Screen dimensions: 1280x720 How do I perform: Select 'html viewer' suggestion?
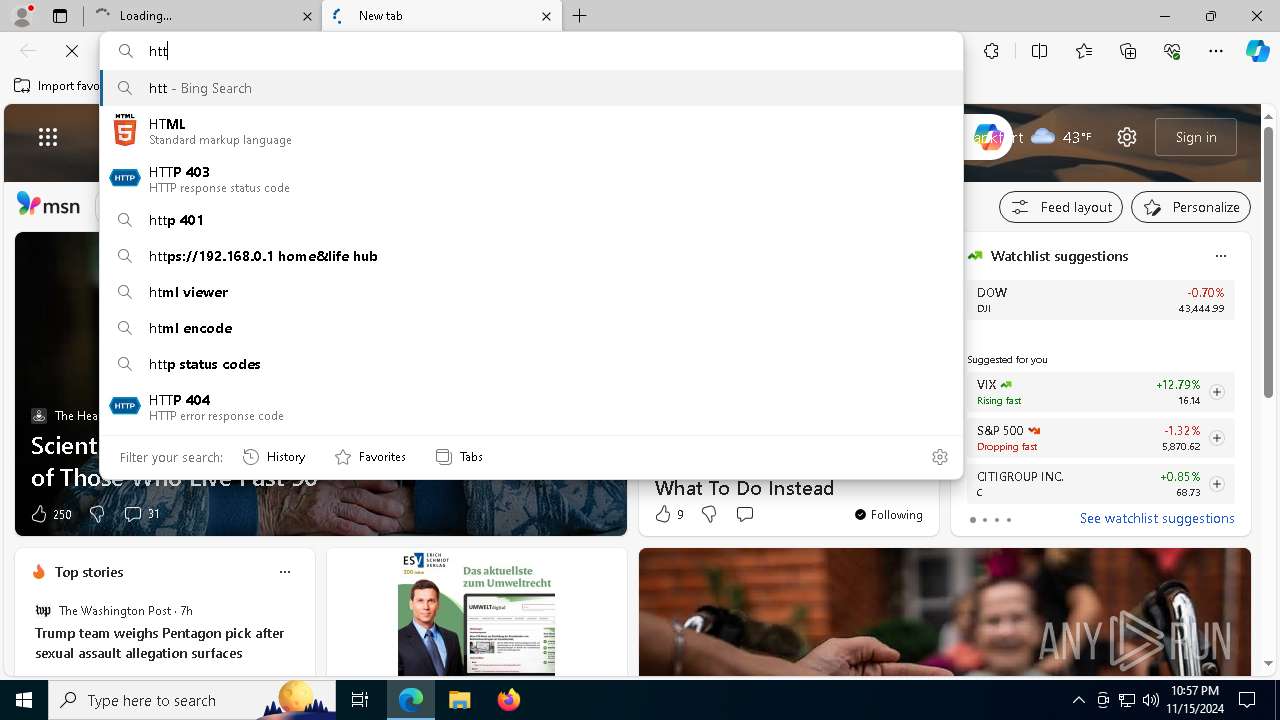point(531,292)
